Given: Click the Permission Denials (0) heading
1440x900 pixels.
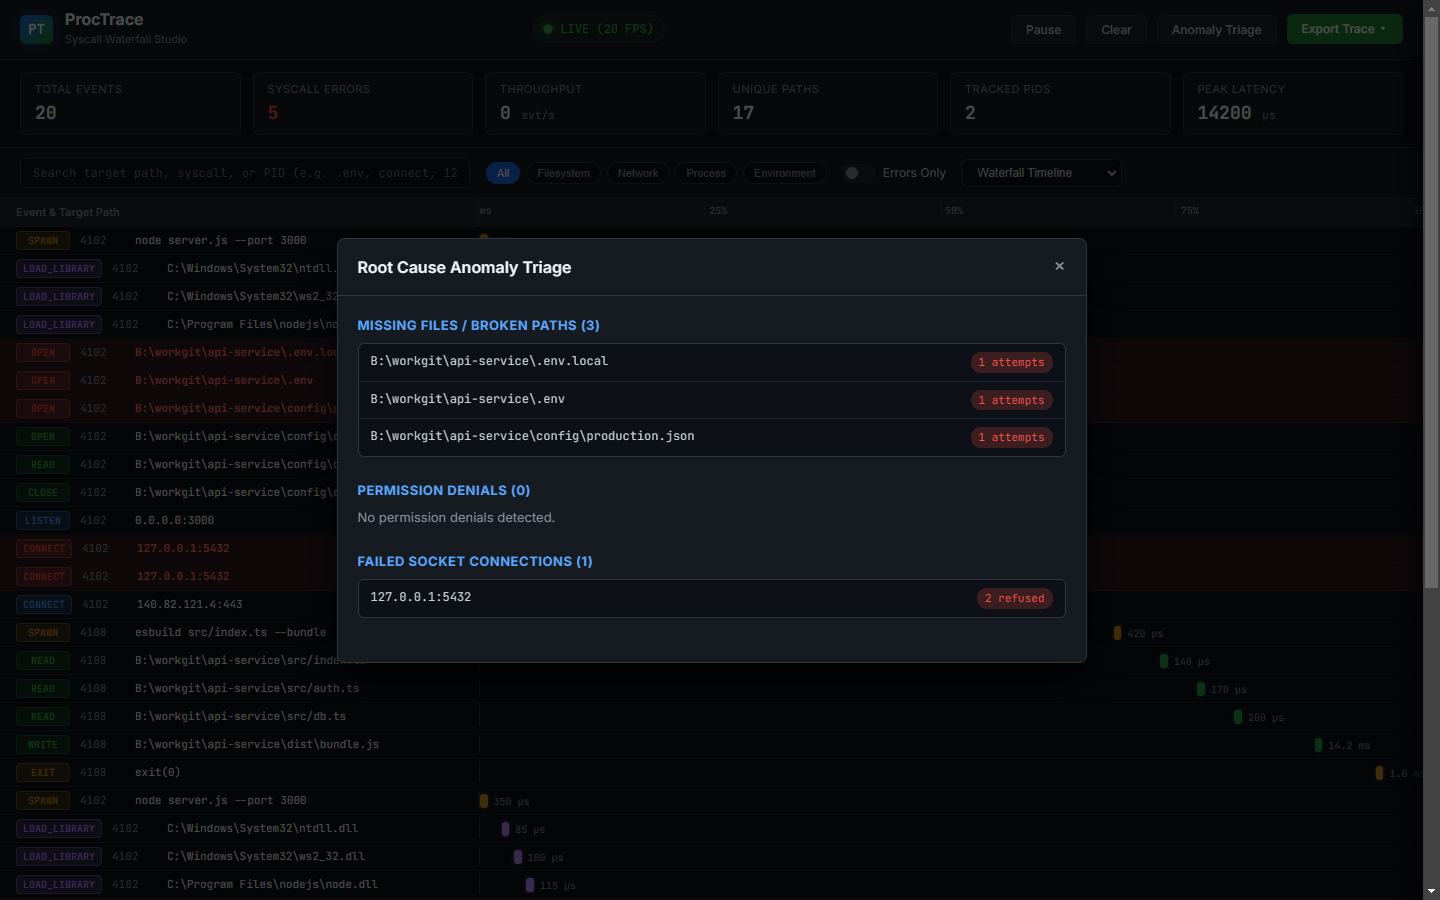Looking at the screenshot, I should (x=443, y=490).
